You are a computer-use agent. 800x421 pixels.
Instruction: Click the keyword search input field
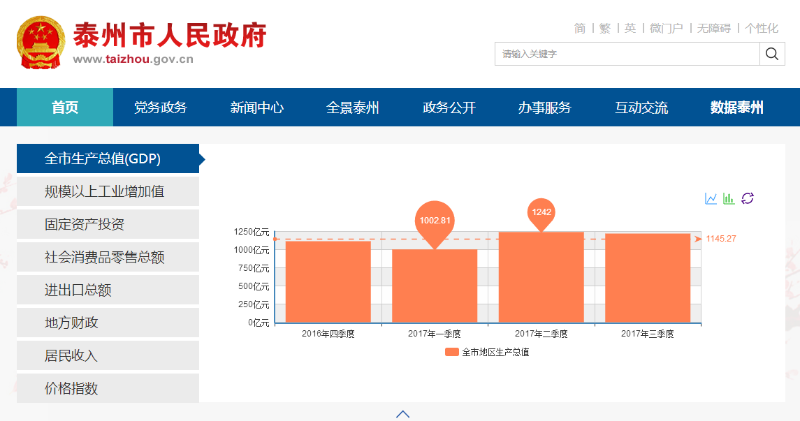[626, 53]
